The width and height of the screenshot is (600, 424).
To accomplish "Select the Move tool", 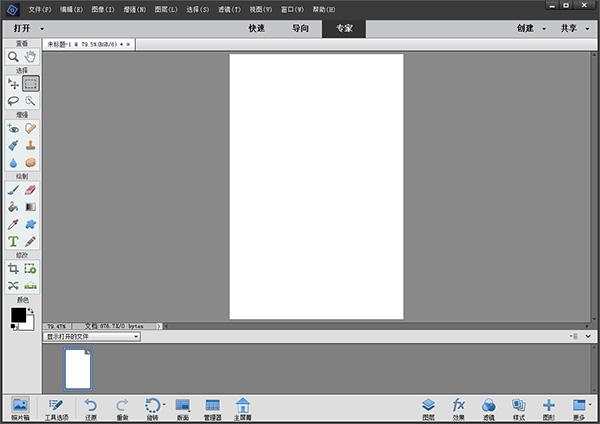I will [13, 84].
